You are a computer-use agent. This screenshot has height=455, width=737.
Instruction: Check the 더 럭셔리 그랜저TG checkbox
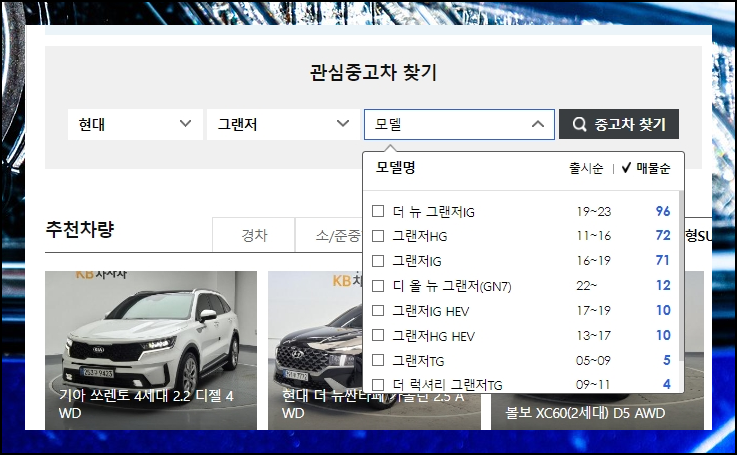click(378, 384)
